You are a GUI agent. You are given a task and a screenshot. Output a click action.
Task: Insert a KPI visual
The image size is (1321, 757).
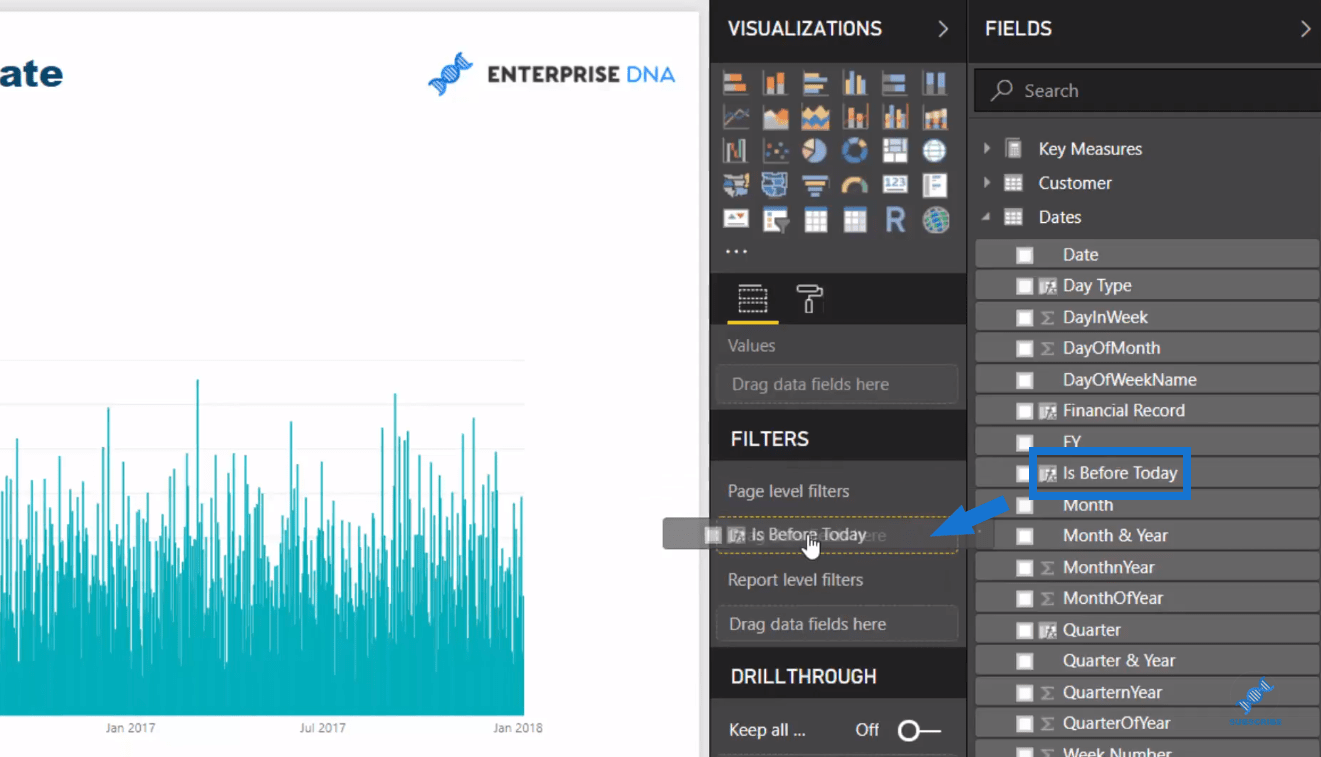tap(736, 219)
